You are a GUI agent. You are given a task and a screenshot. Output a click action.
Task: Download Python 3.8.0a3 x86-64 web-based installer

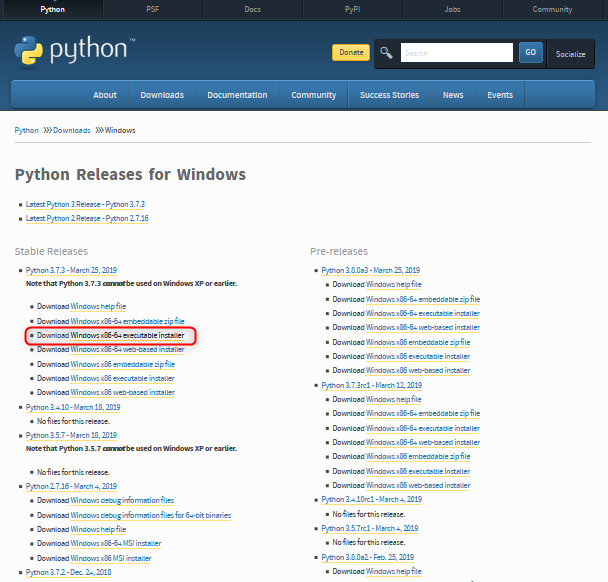423,328
